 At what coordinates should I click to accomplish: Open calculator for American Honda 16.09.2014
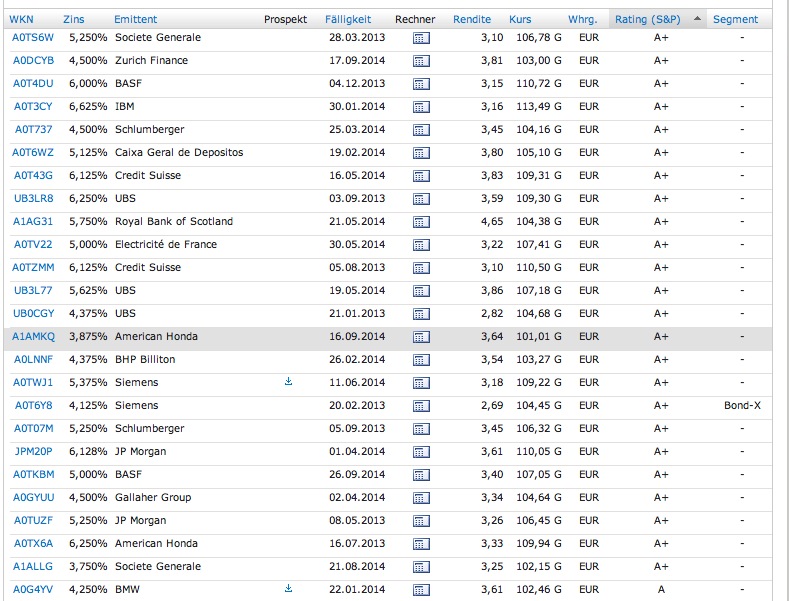click(421, 337)
